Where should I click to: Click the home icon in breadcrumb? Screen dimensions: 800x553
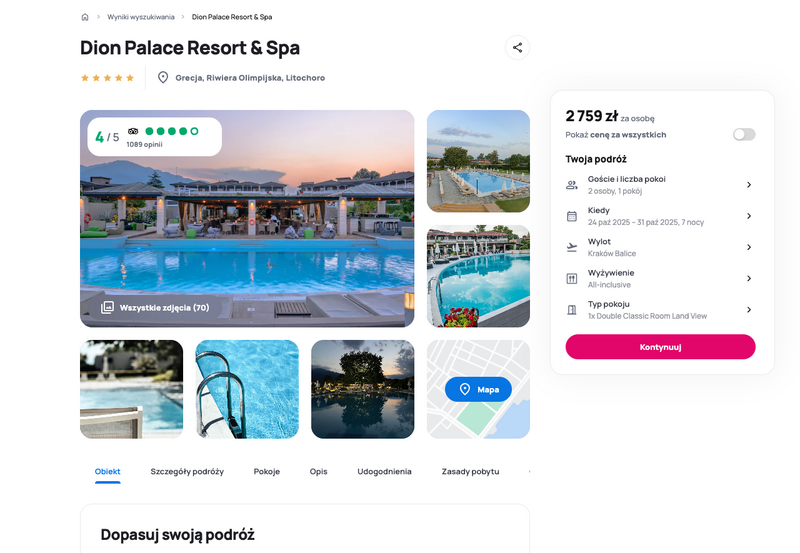click(85, 17)
